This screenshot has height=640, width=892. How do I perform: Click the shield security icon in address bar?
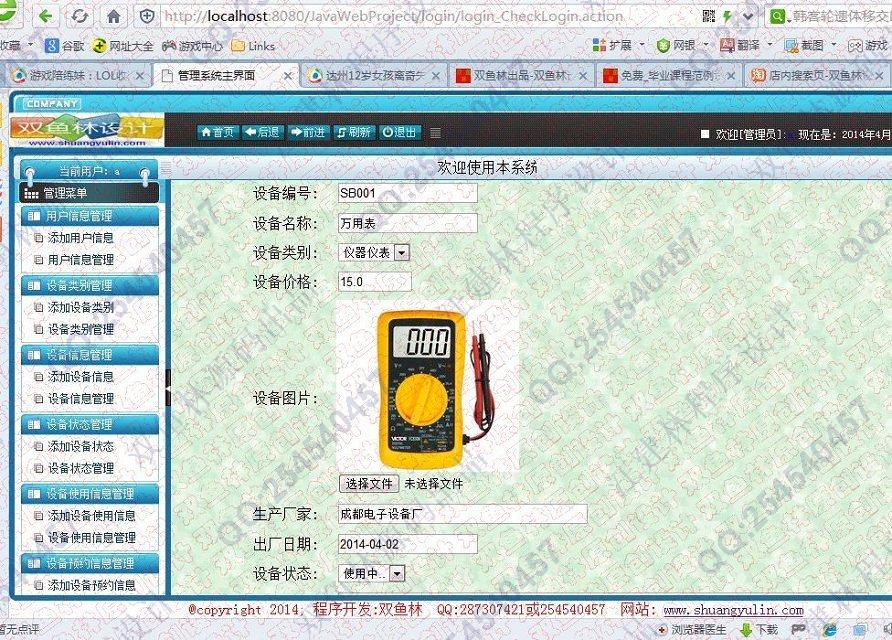[x=147, y=16]
